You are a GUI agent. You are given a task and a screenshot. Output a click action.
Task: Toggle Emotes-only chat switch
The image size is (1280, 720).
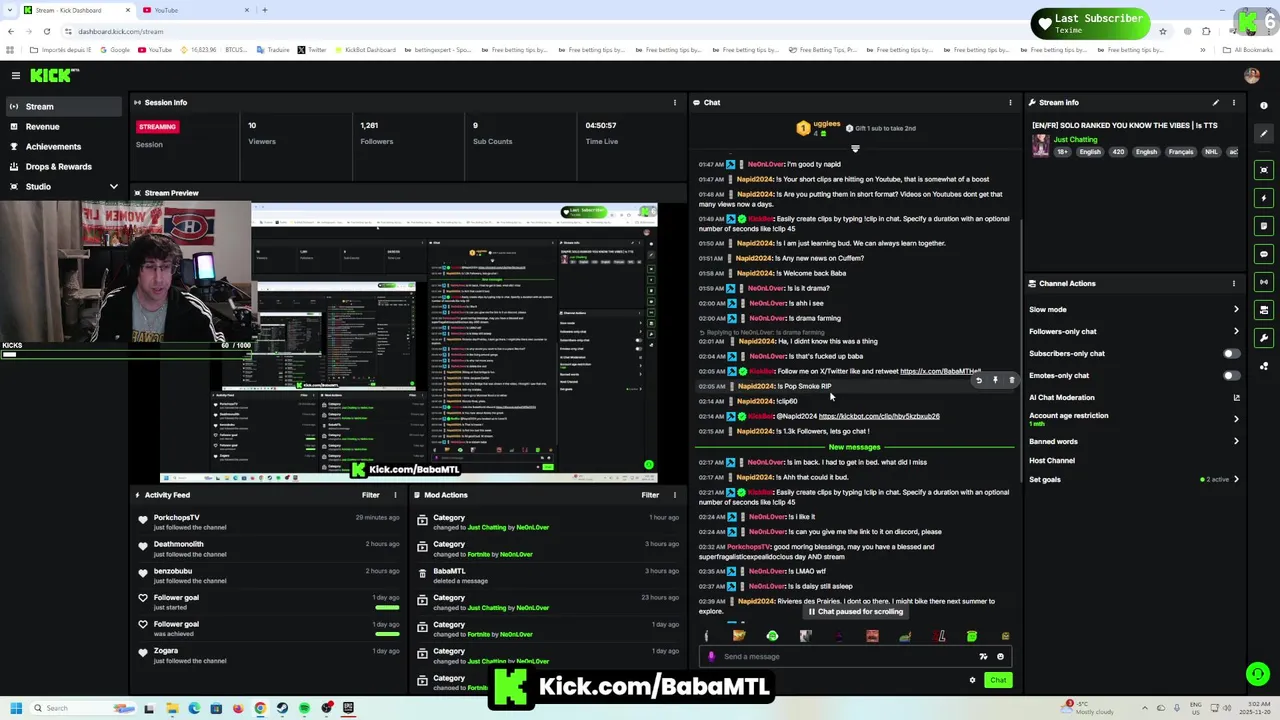pos(1231,375)
